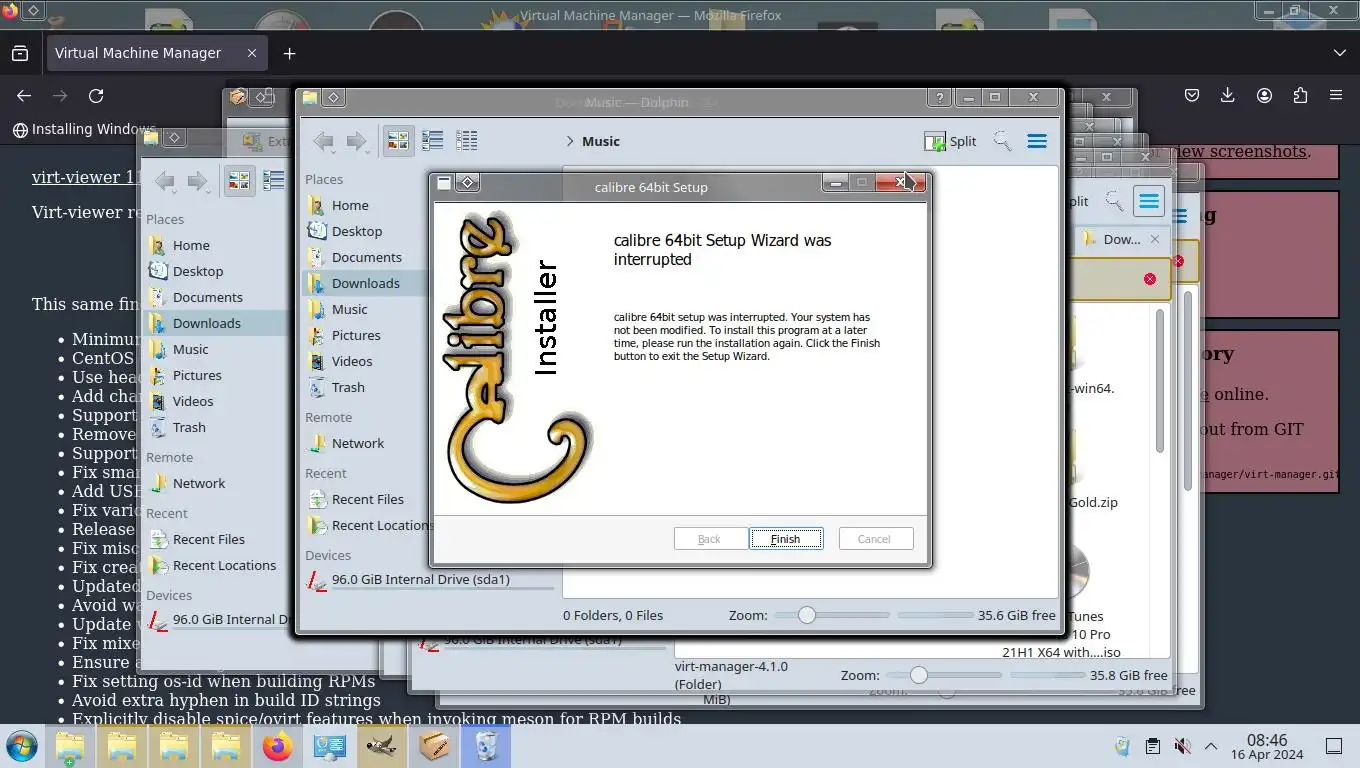Open search in right background Dolphin window
1360x768 pixels.
pos(1114,202)
